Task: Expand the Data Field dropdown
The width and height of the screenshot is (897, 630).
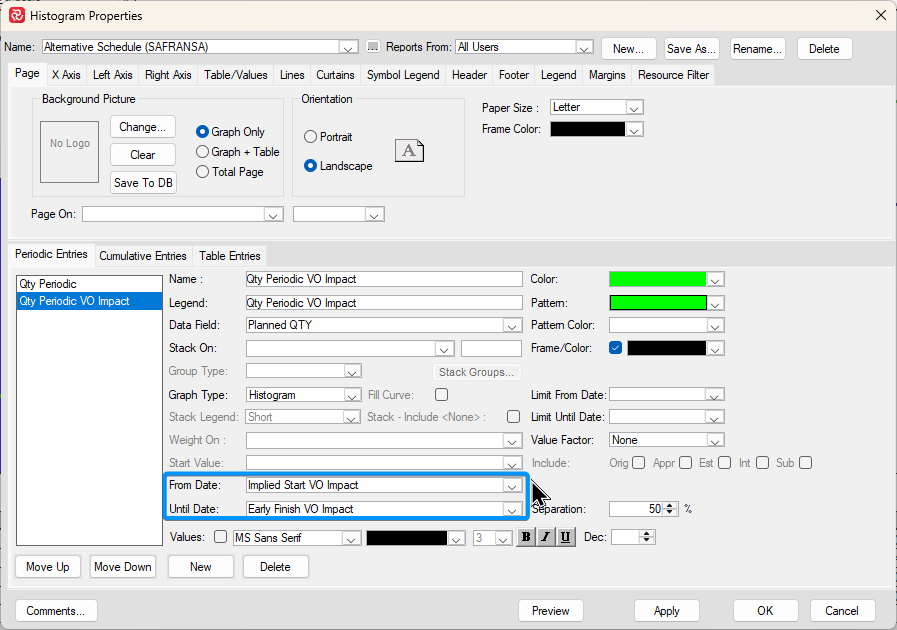Action: (x=512, y=325)
